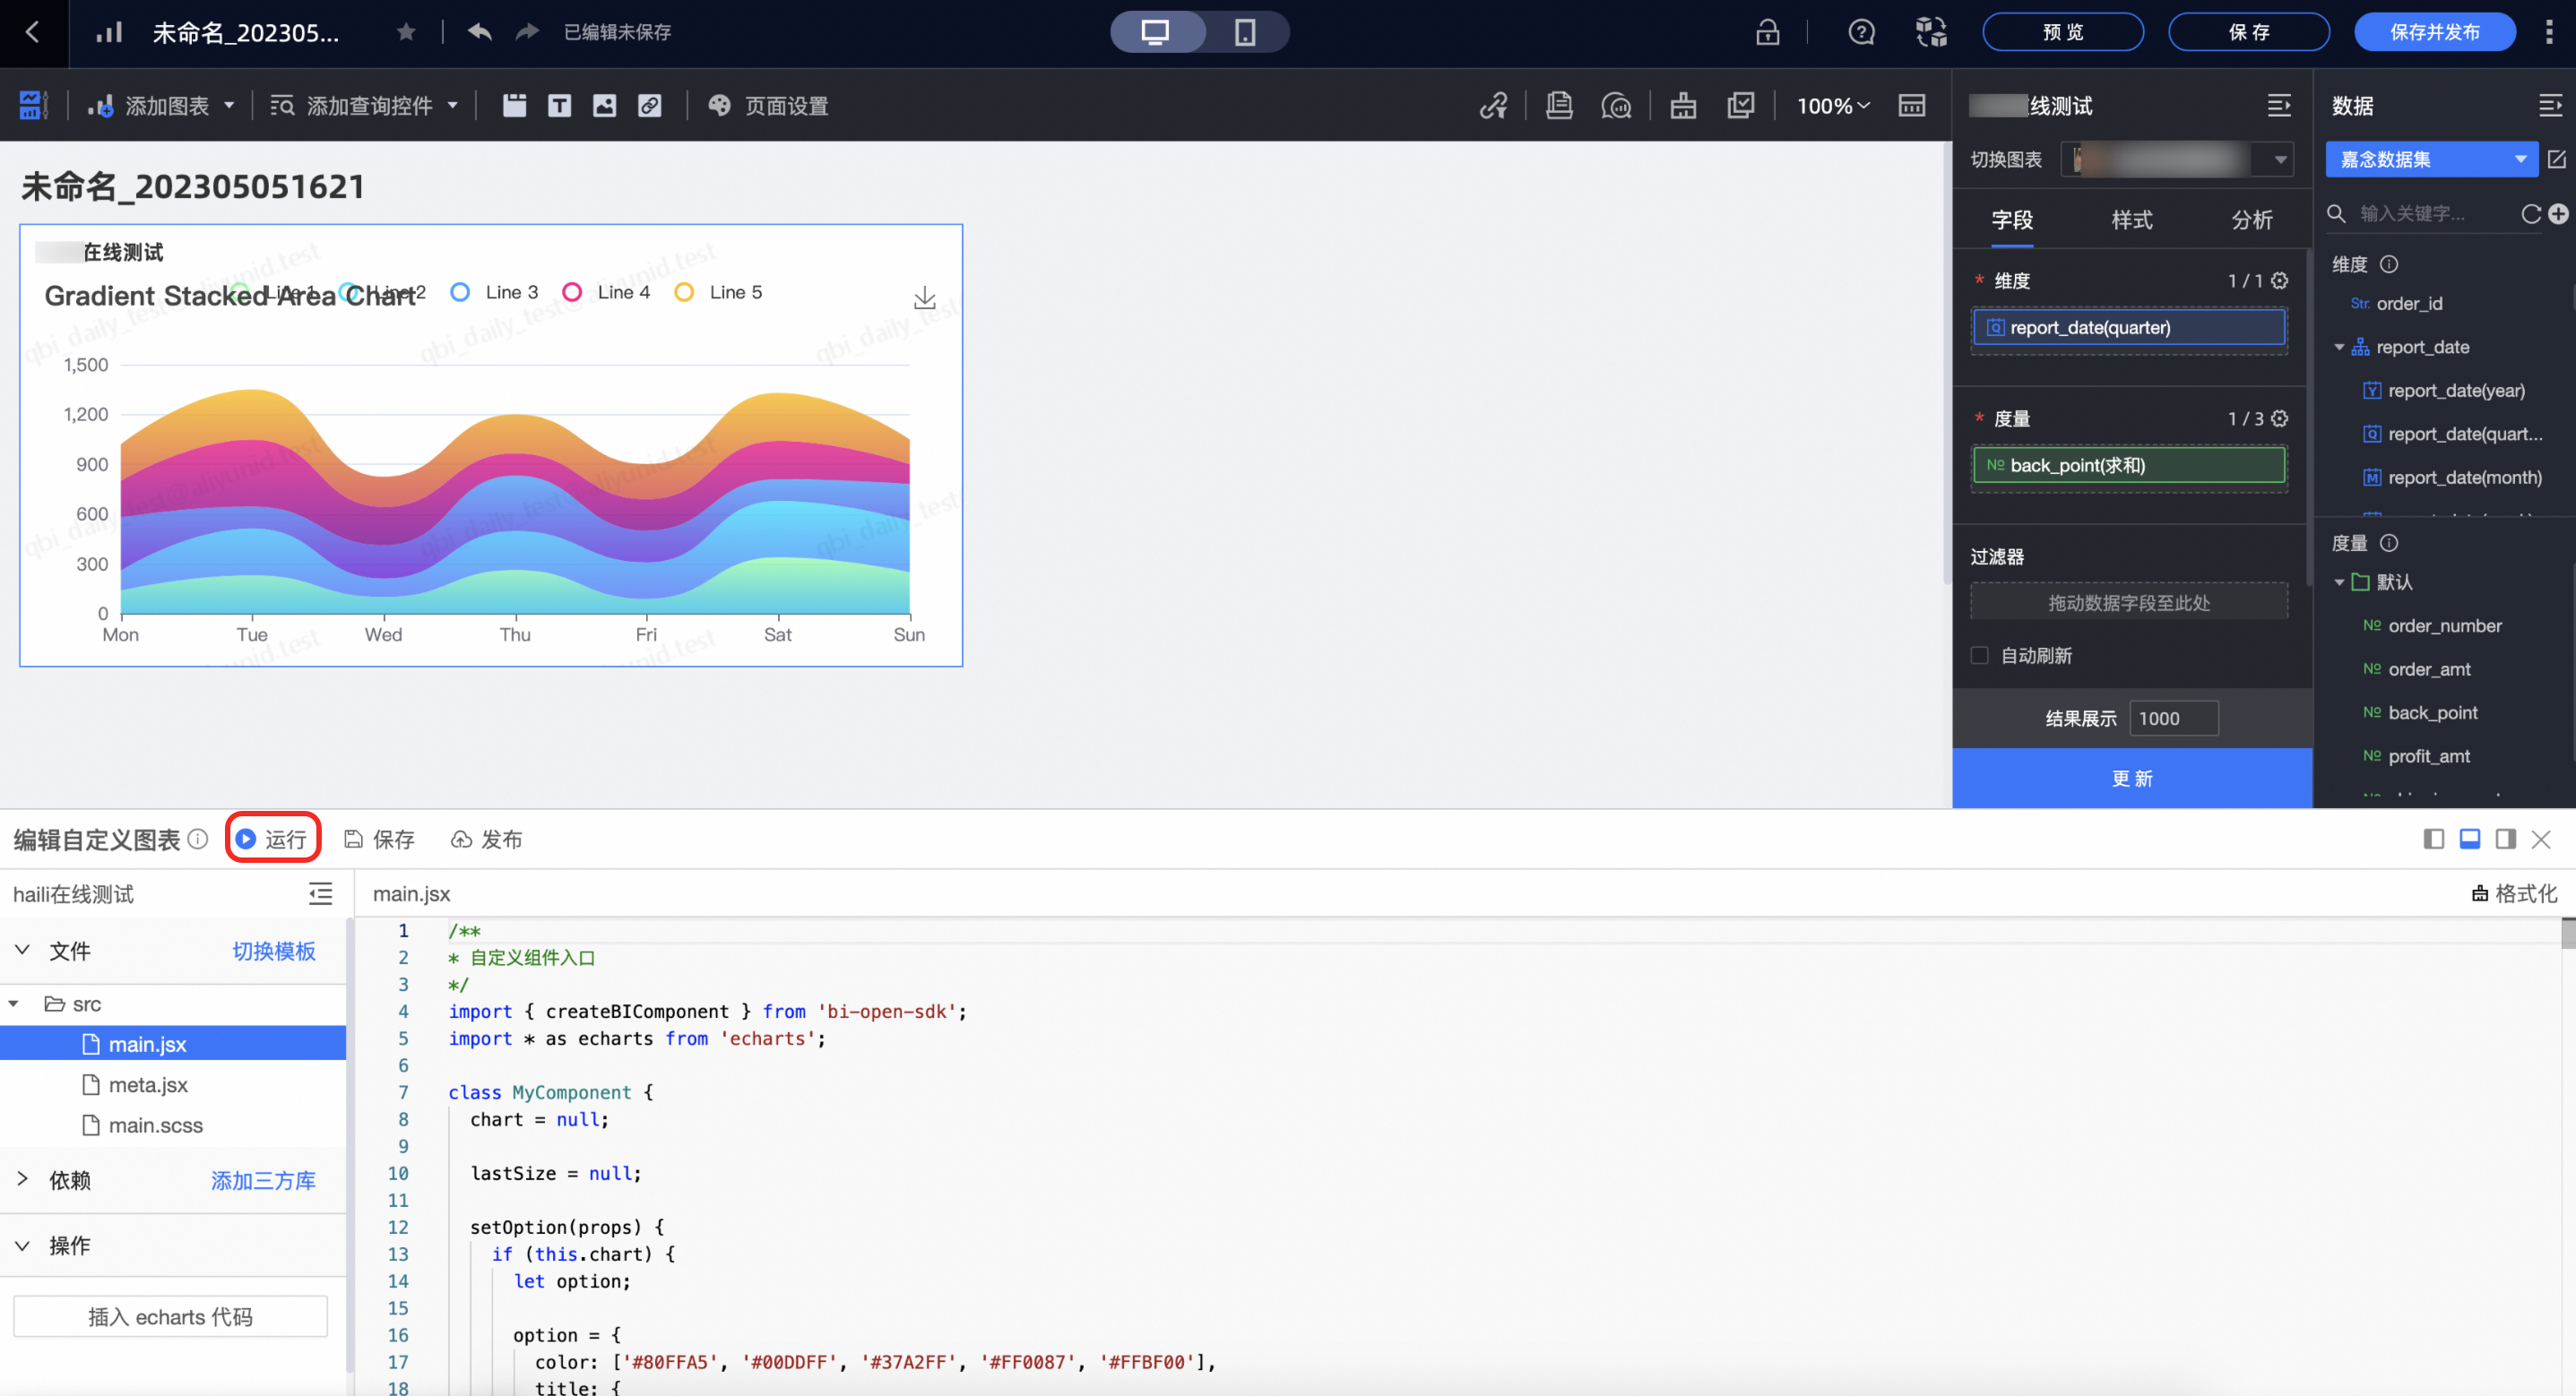The height and width of the screenshot is (1396, 2576).
Task: Click the lock icon in top bar
Action: (x=1767, y=32)
